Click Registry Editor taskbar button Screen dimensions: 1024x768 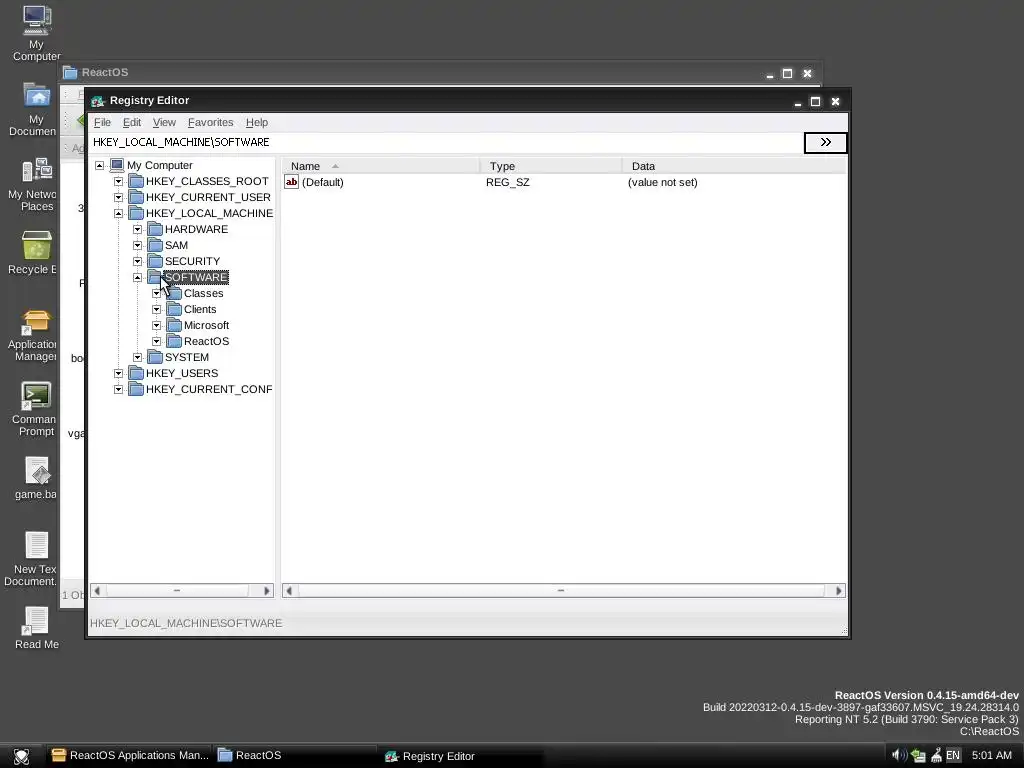click(x=461, y=756)
